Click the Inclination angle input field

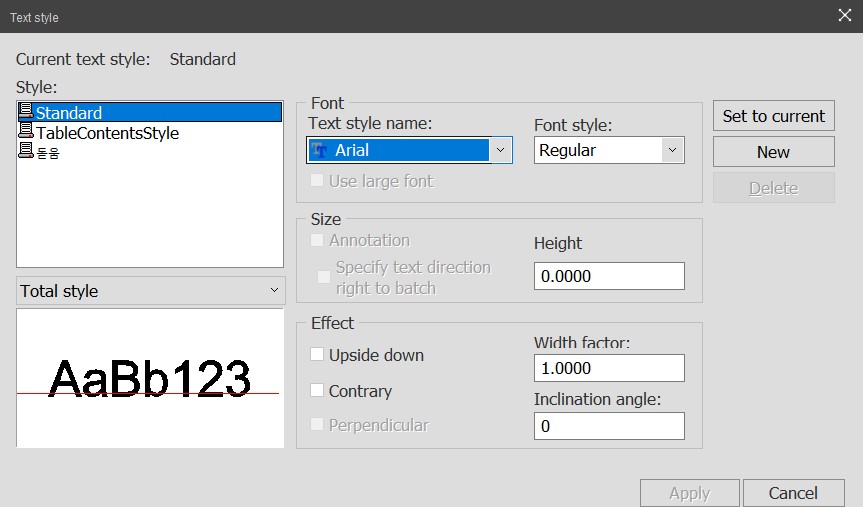609,426
